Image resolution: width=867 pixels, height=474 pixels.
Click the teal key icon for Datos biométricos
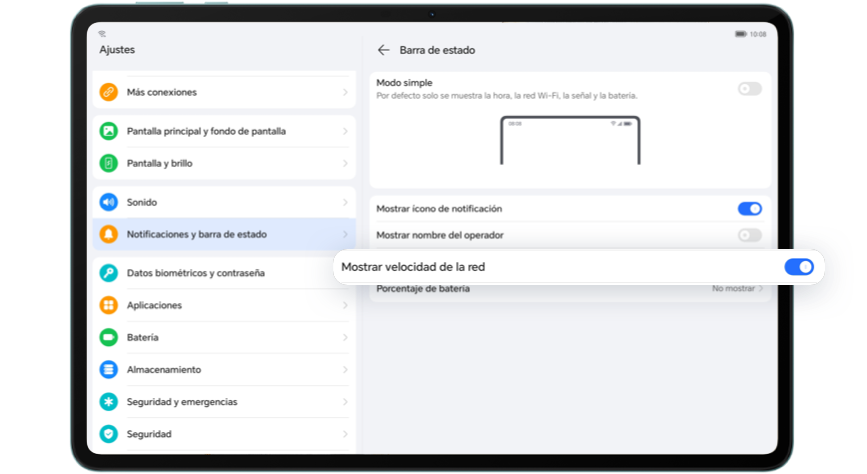pos(109,273)
